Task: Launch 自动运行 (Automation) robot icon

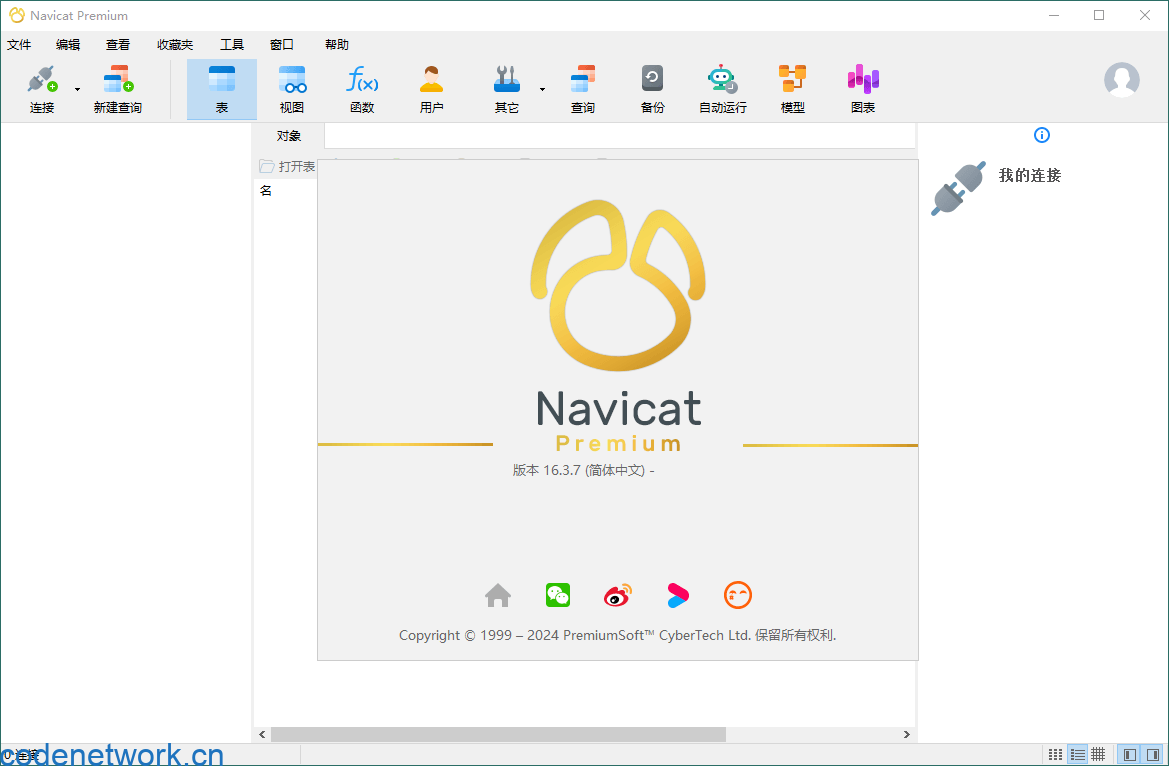Action: [722, 88]
